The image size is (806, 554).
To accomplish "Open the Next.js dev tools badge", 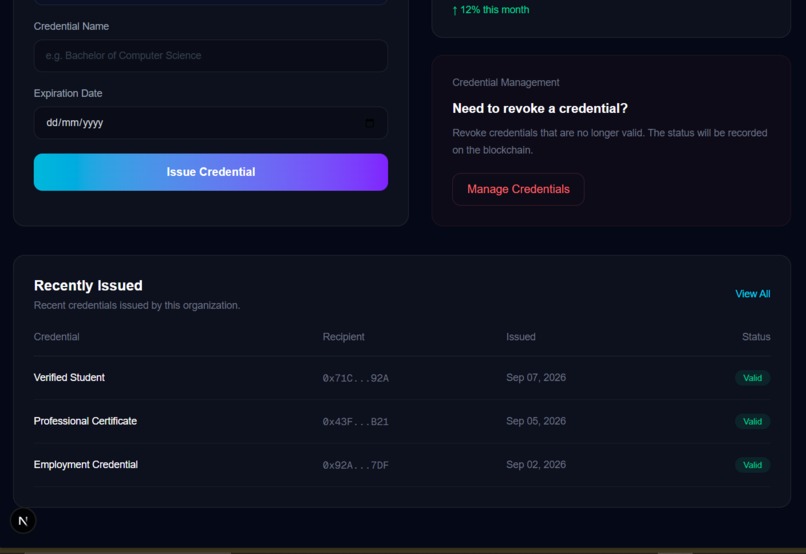I will click(x=23, y=521).
